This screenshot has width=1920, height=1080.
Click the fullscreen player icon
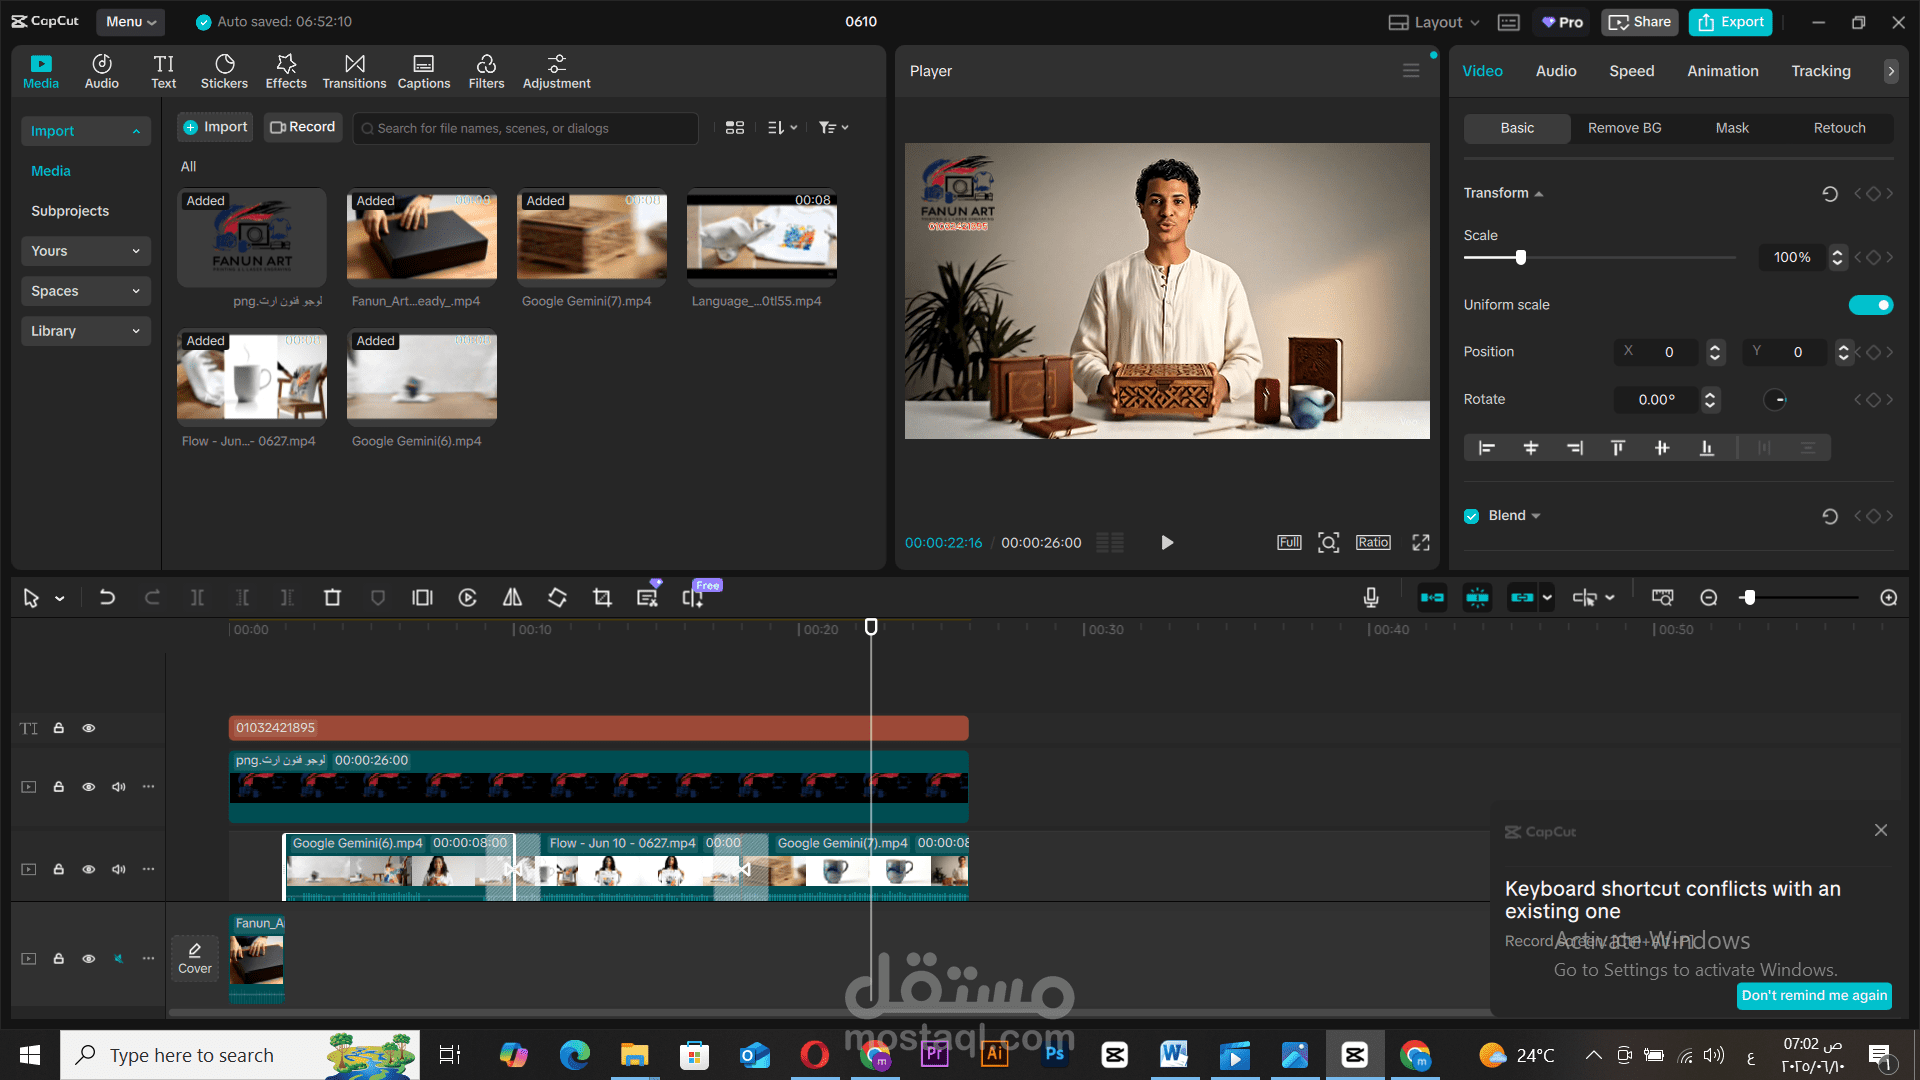tap(1421, 543)
